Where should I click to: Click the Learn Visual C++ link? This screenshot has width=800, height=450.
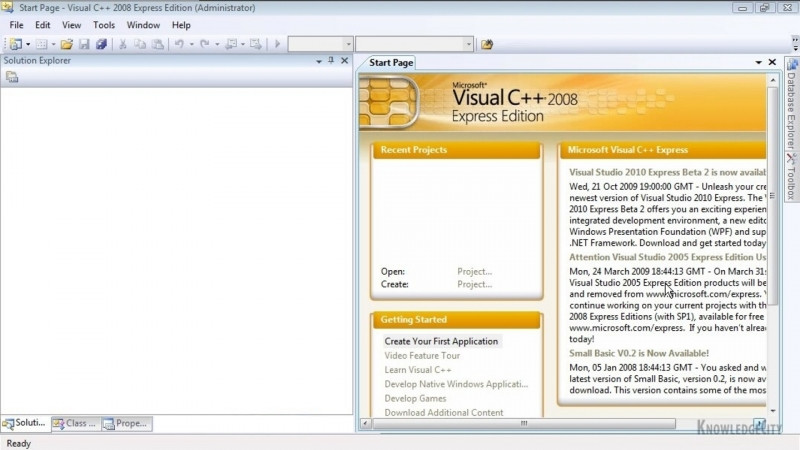point(418,370)
